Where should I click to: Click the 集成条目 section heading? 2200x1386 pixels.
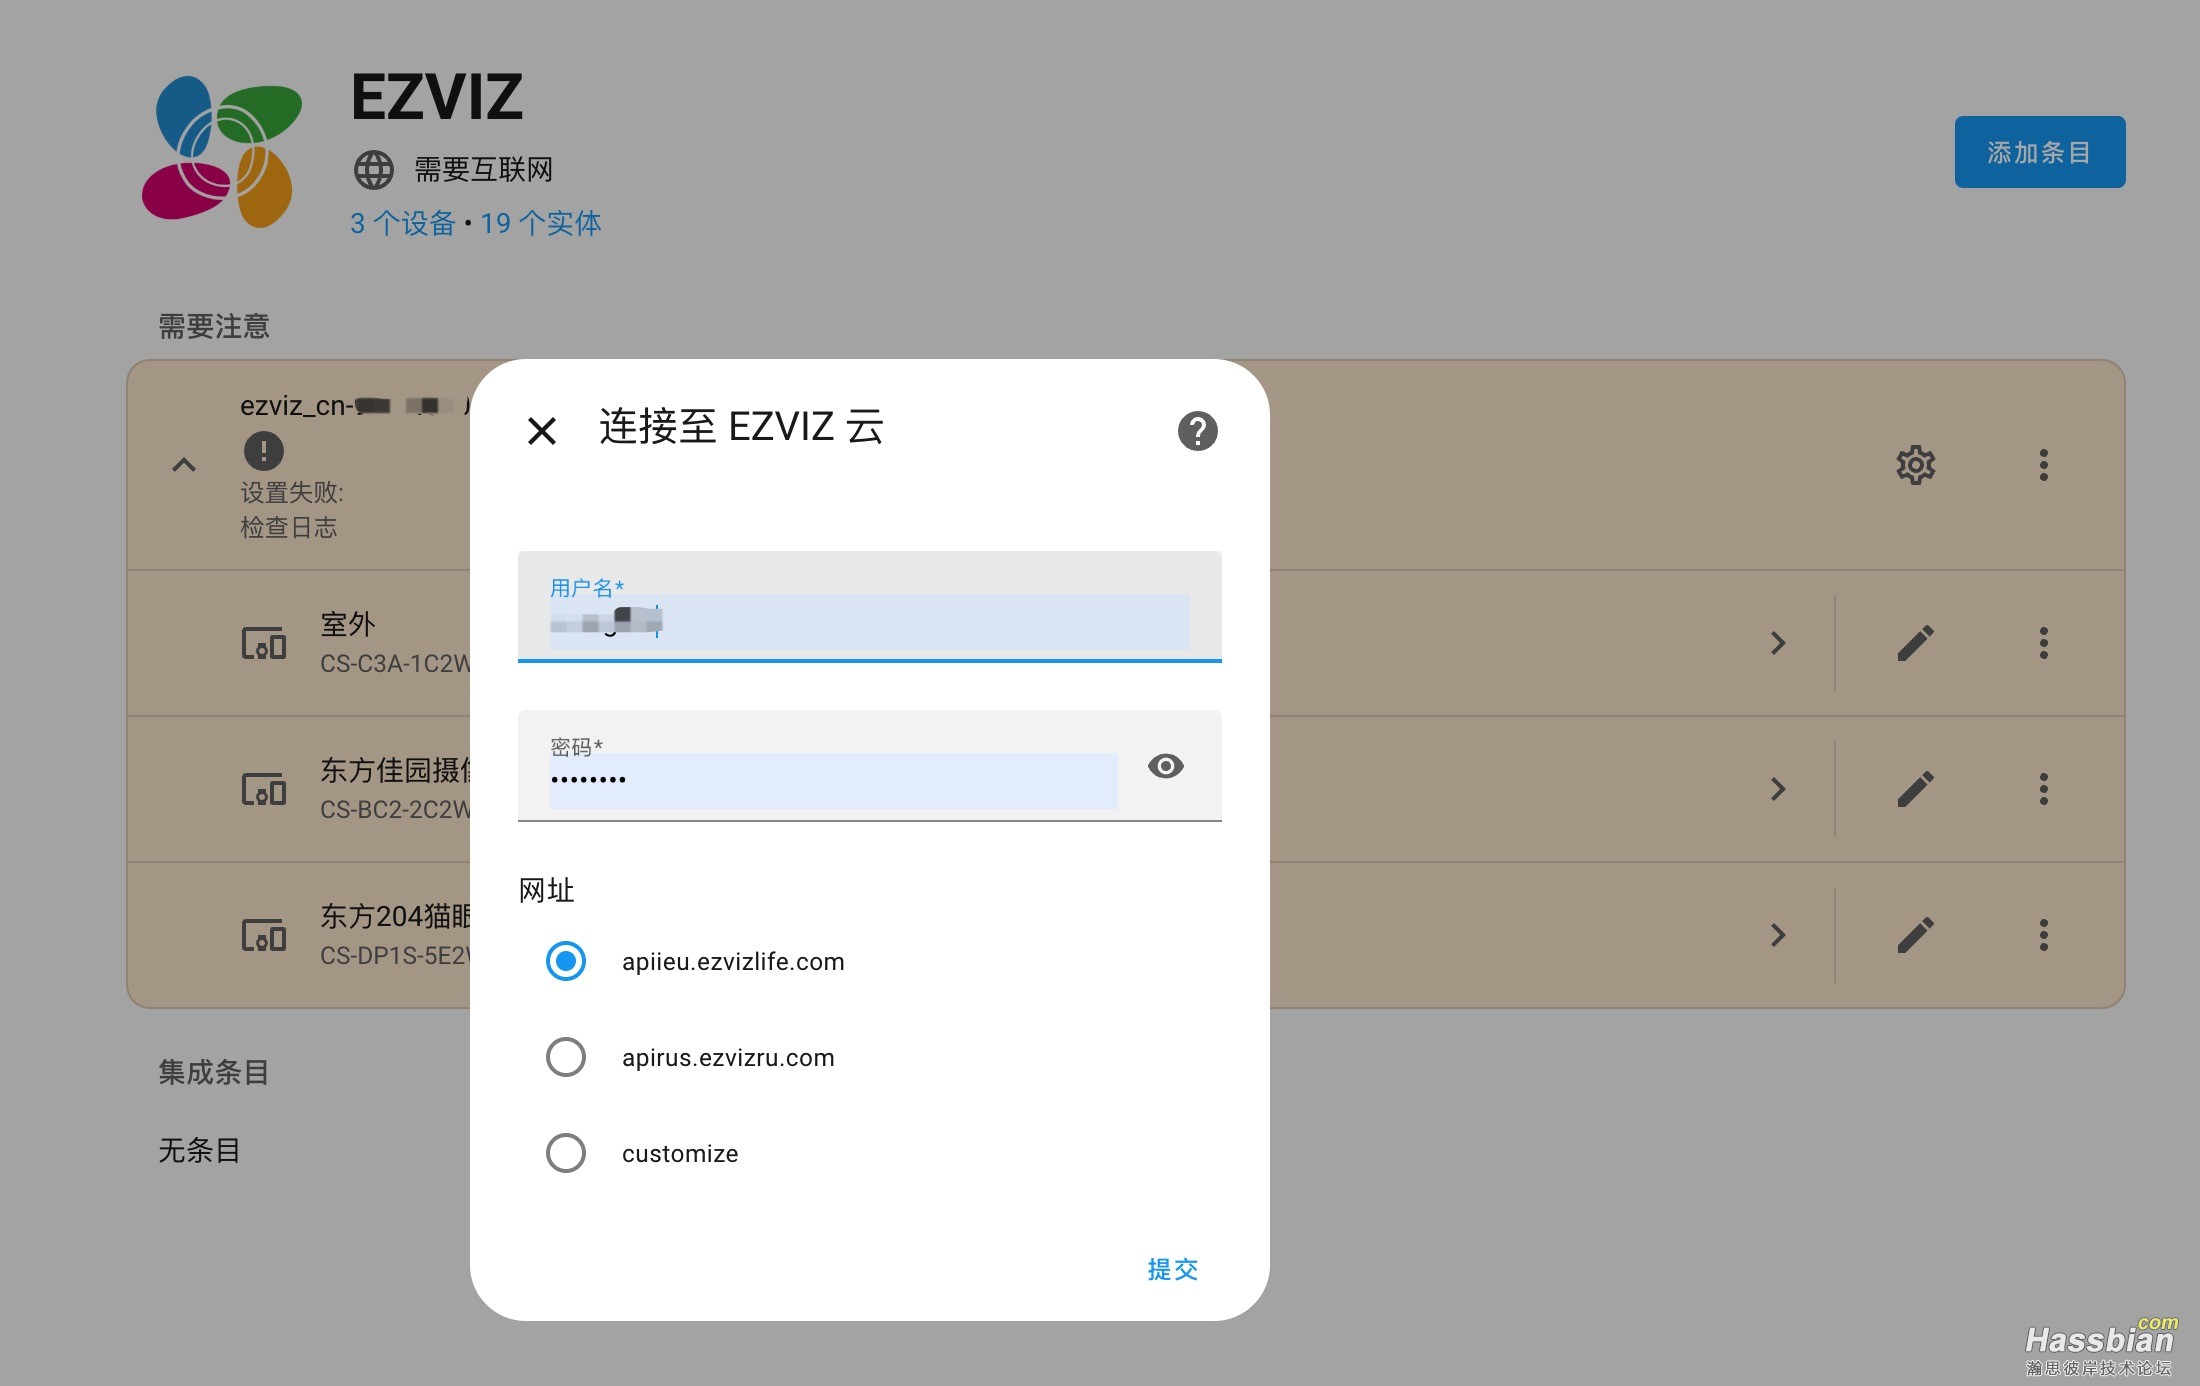click(214, 1072)
